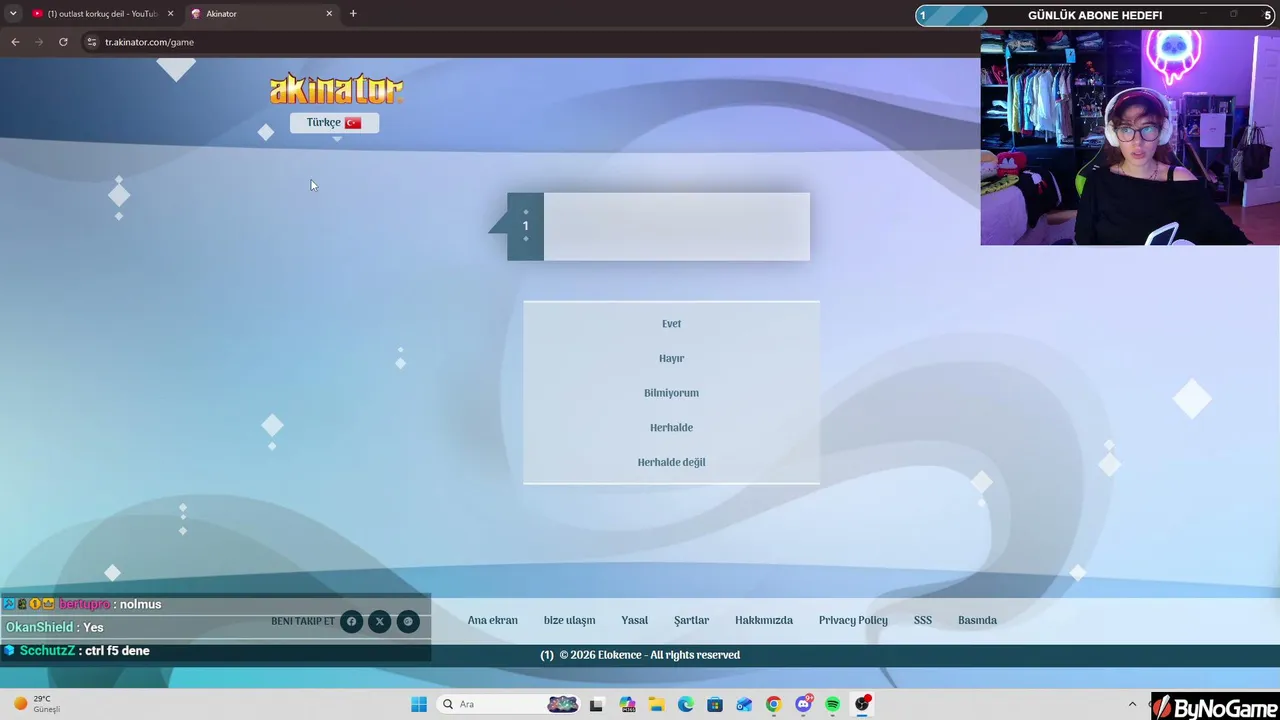Switch to the outlast YouTube tab
The width and height of the screenshot is (1280, 720).
(x=102, y=14)
